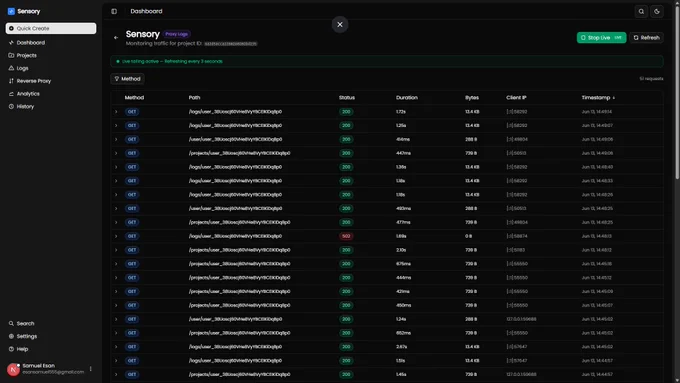Click the Samuel Esan avatar

[x=13, y=369]
